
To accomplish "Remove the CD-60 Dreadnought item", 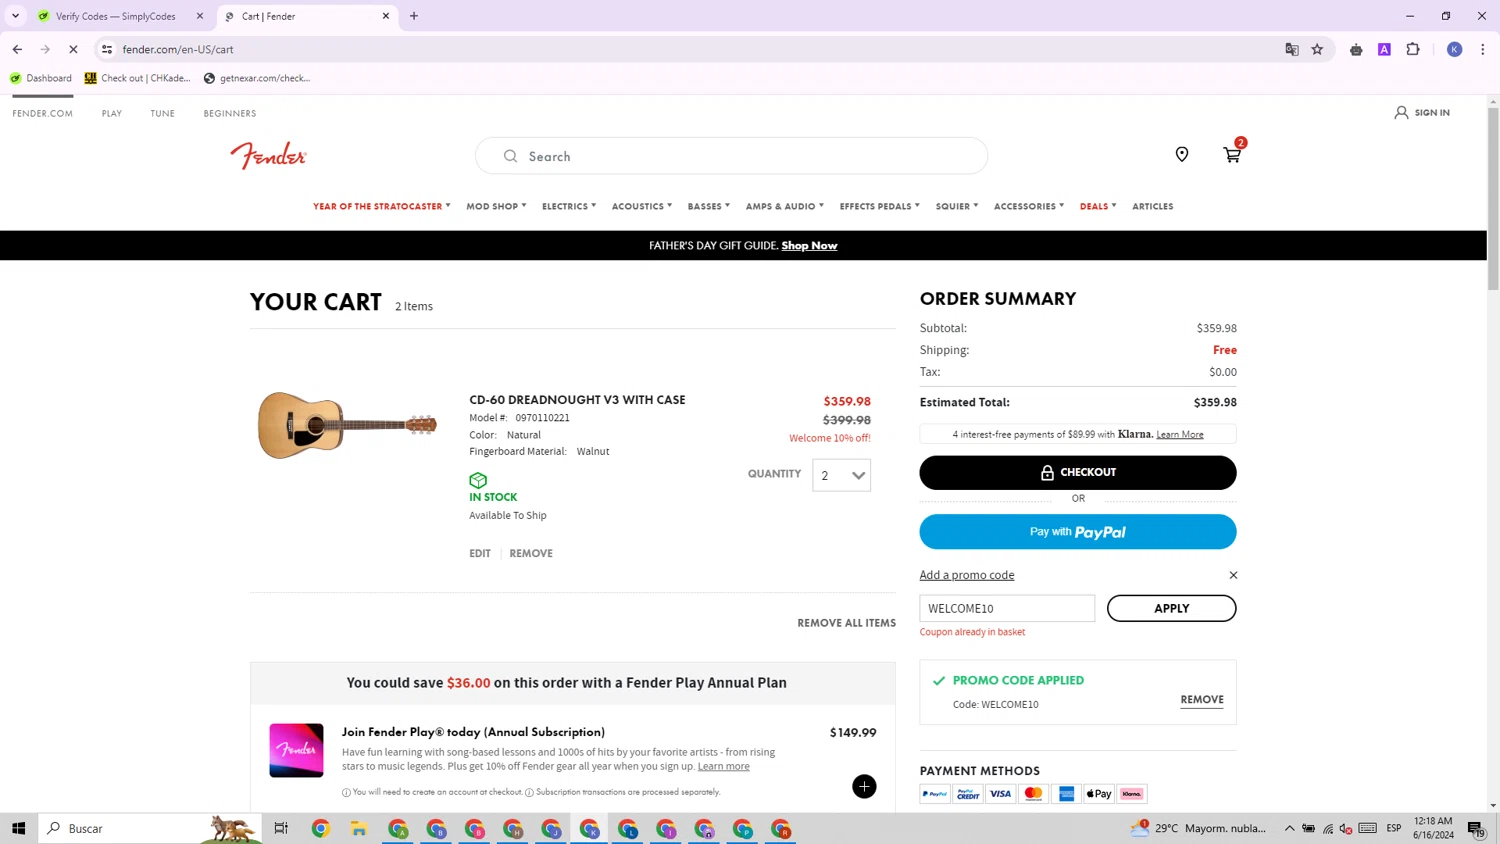I will tap(531, 553).
